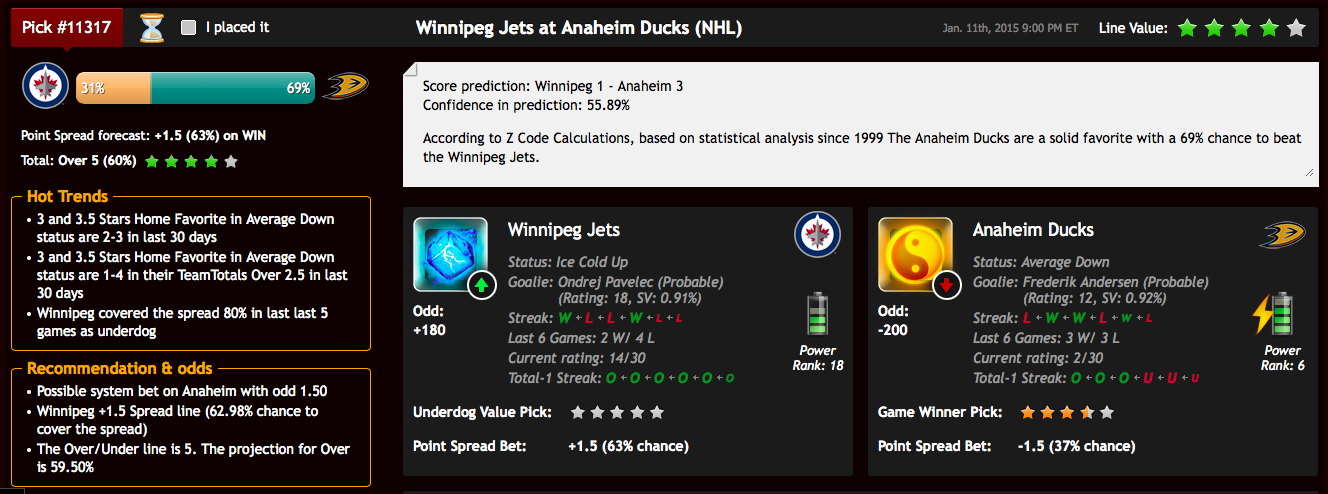Click the Winnipeg Ice Cold Up status icon

point(450,254)
